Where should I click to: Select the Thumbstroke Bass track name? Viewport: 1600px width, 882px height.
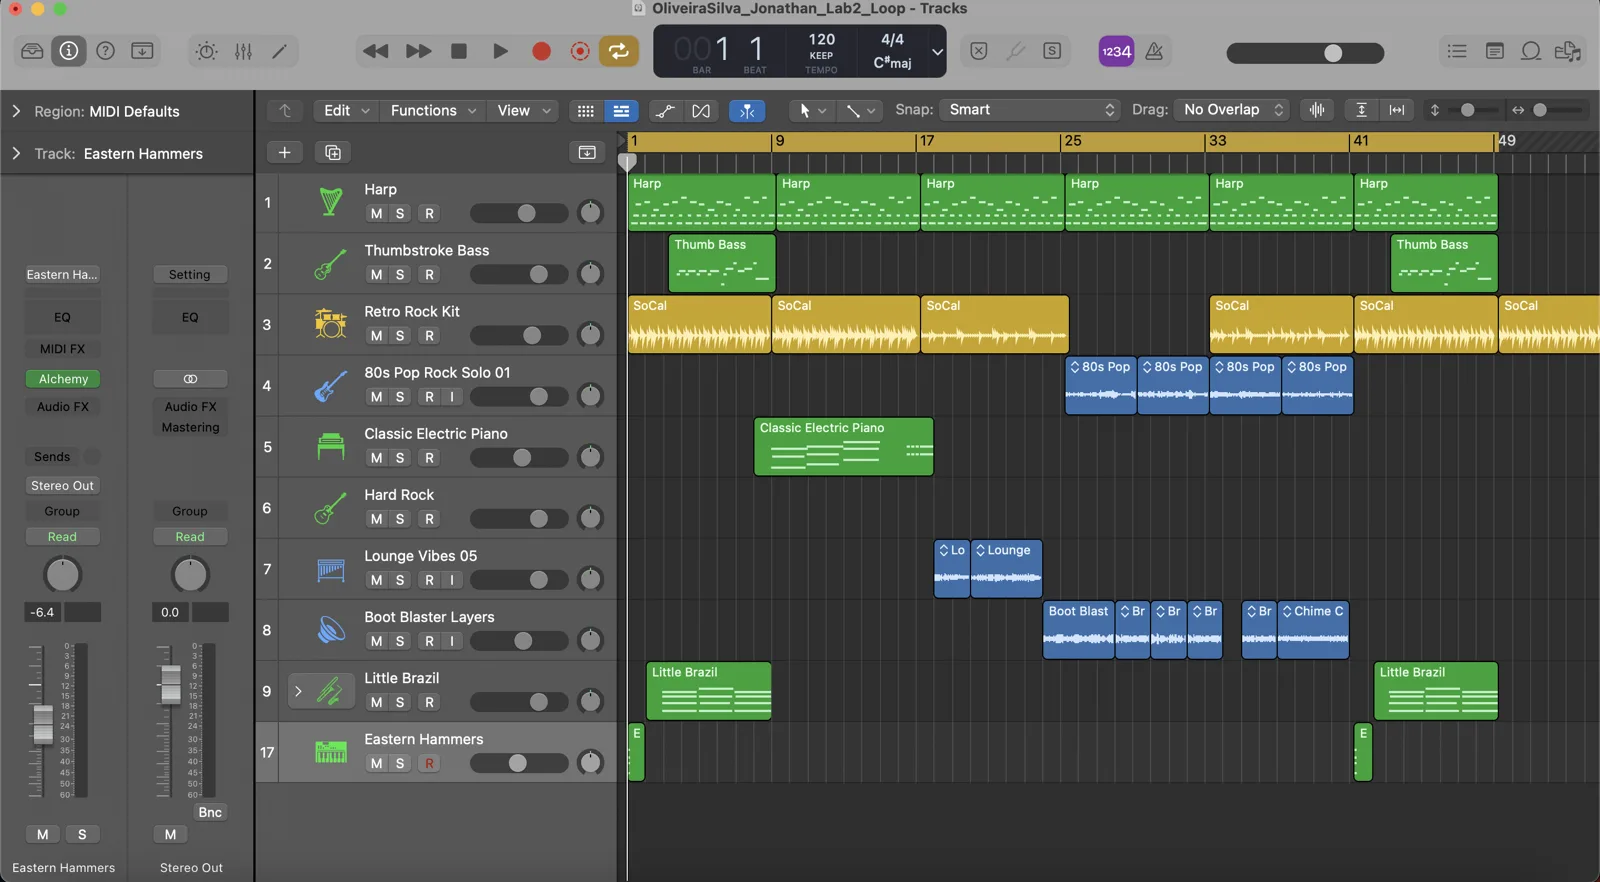coord(427,250)
